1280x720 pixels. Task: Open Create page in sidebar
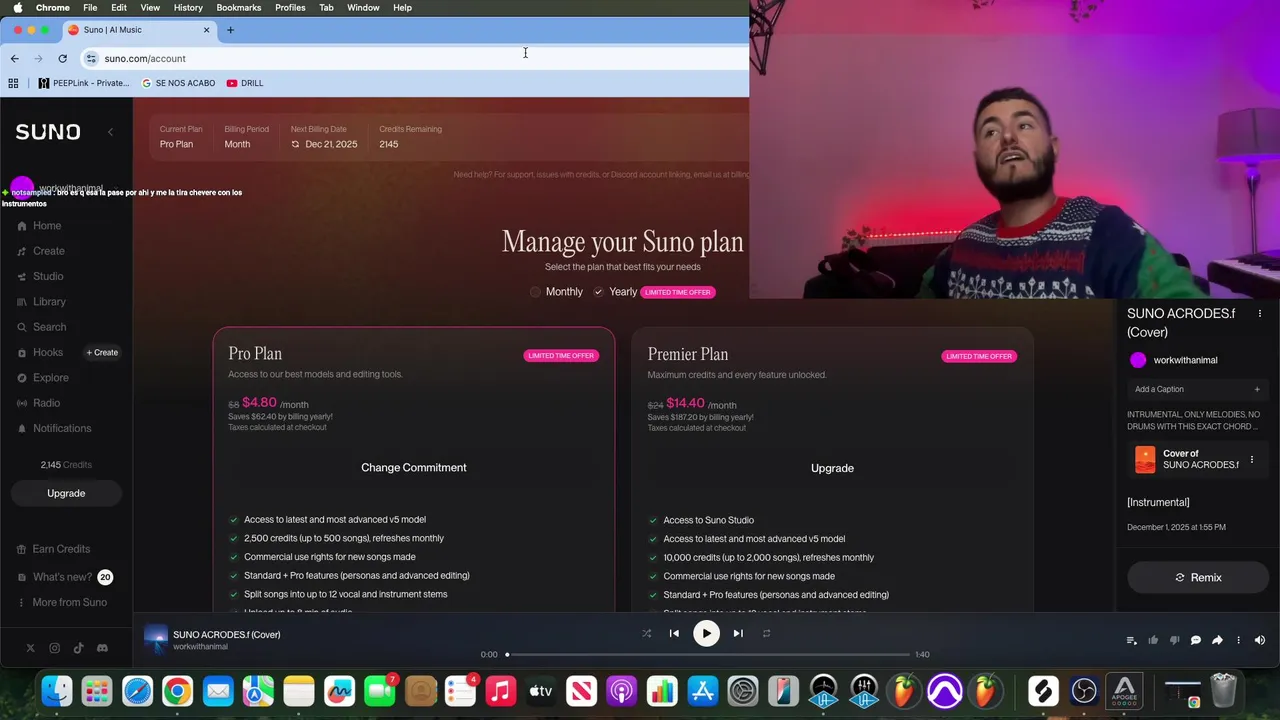pyautogui.click(x=41, y=251)
